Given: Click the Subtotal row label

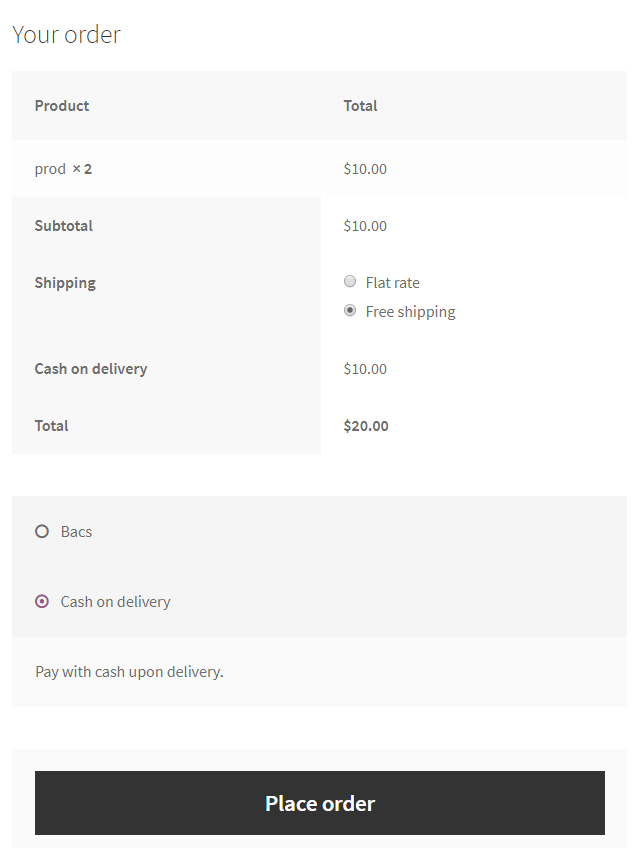Looking at the screenshot, I should 63,226.
